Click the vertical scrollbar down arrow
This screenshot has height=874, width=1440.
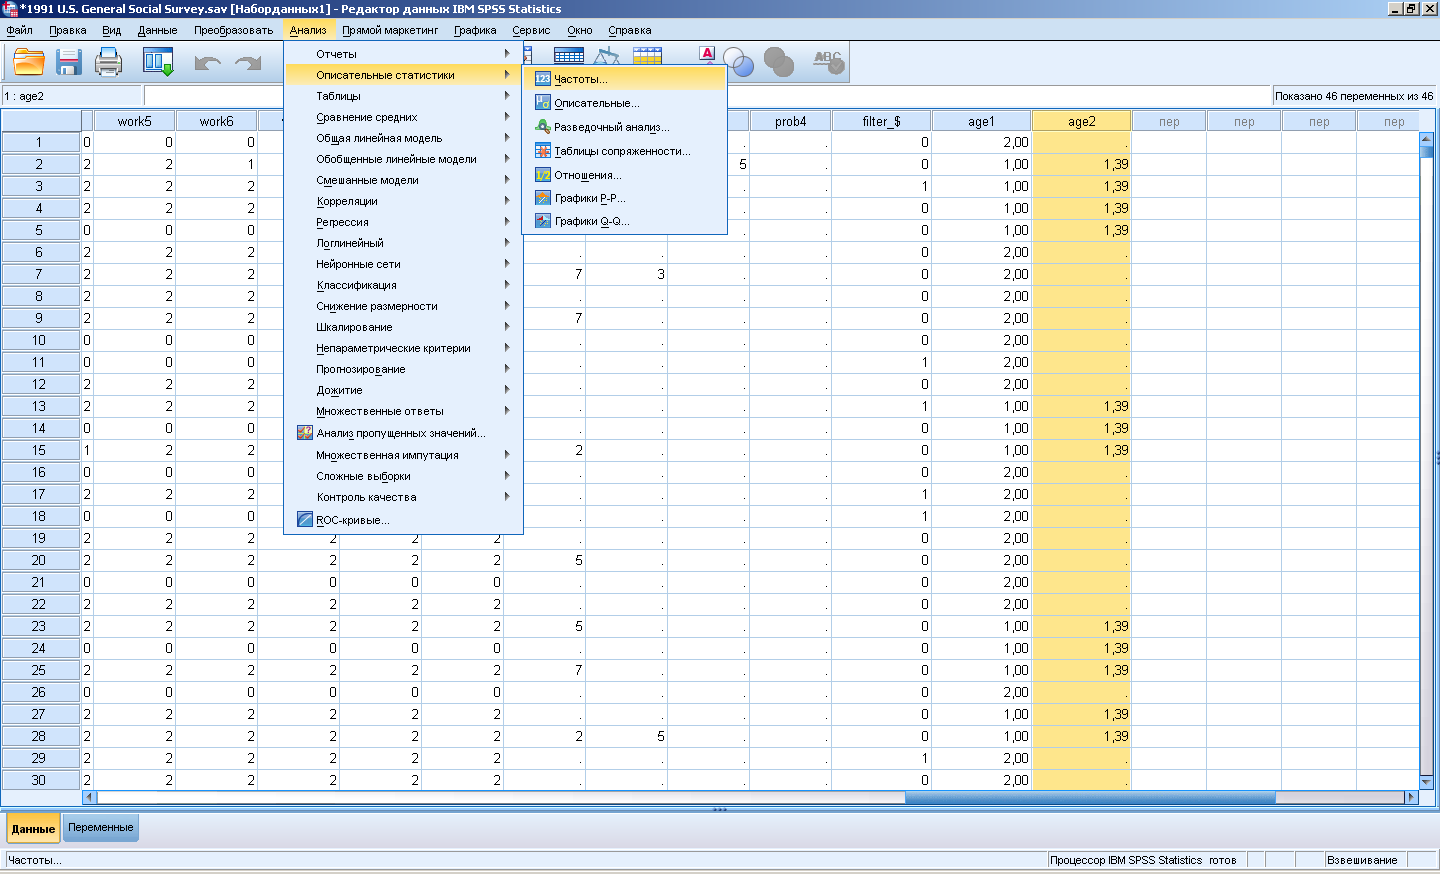tap(1427, 781)
